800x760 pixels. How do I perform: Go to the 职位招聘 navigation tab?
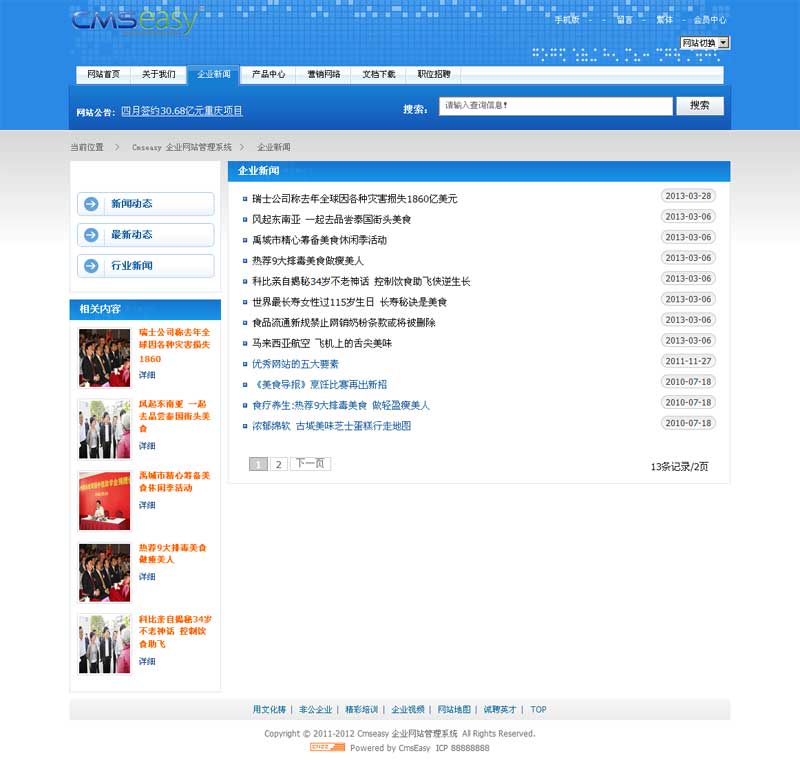pyautogui.click(x=433, y=75)
